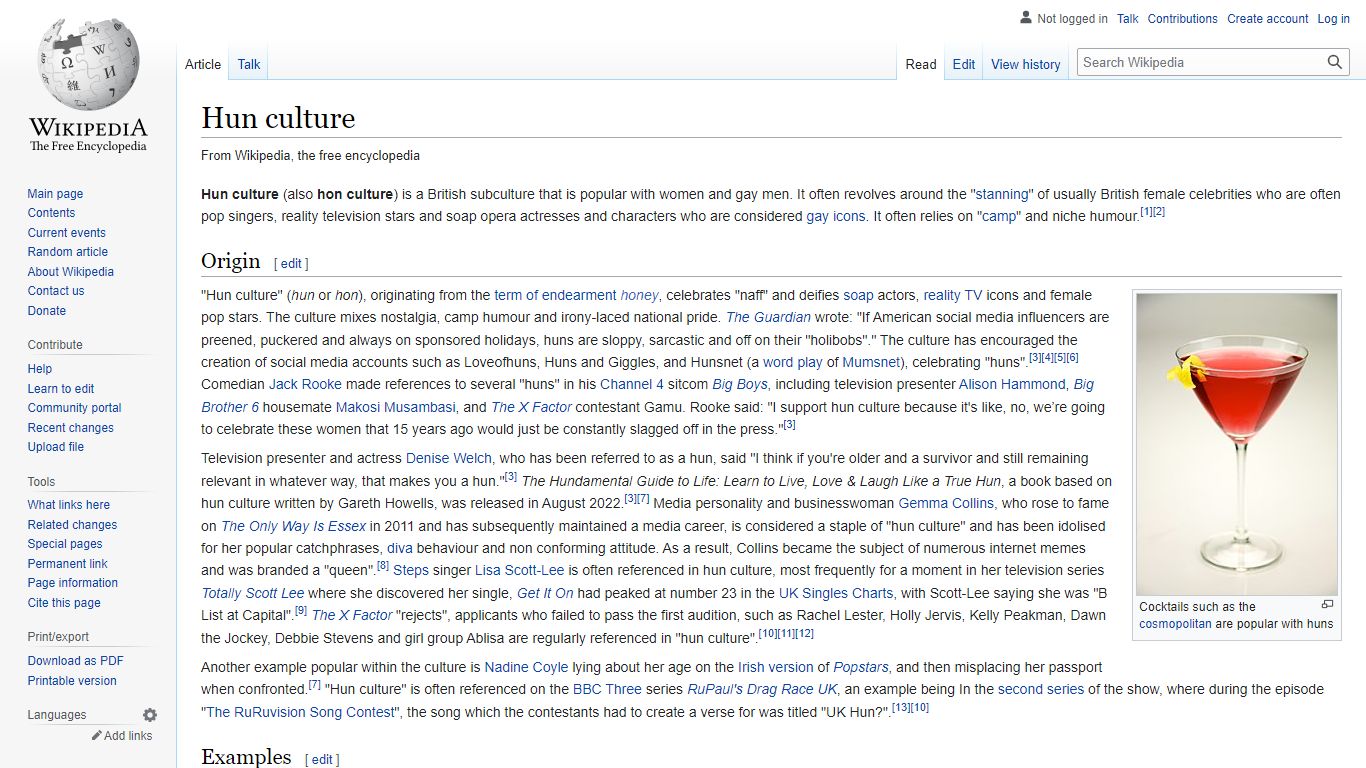Open the Edit tab

964,64
